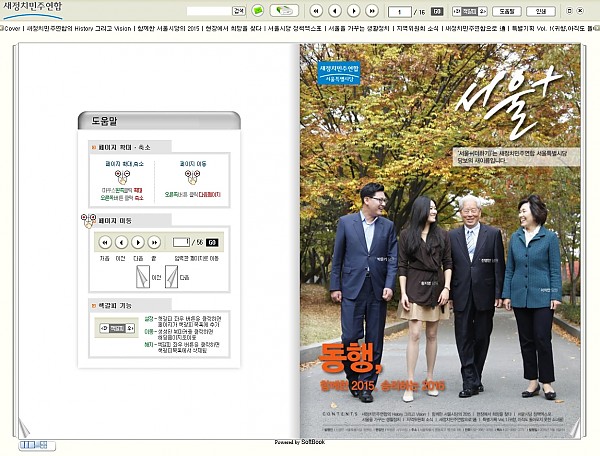Open the 특별기획 Vol. 1 section tab
This screenshot has height=456, width=600.
tap(553, 28)
